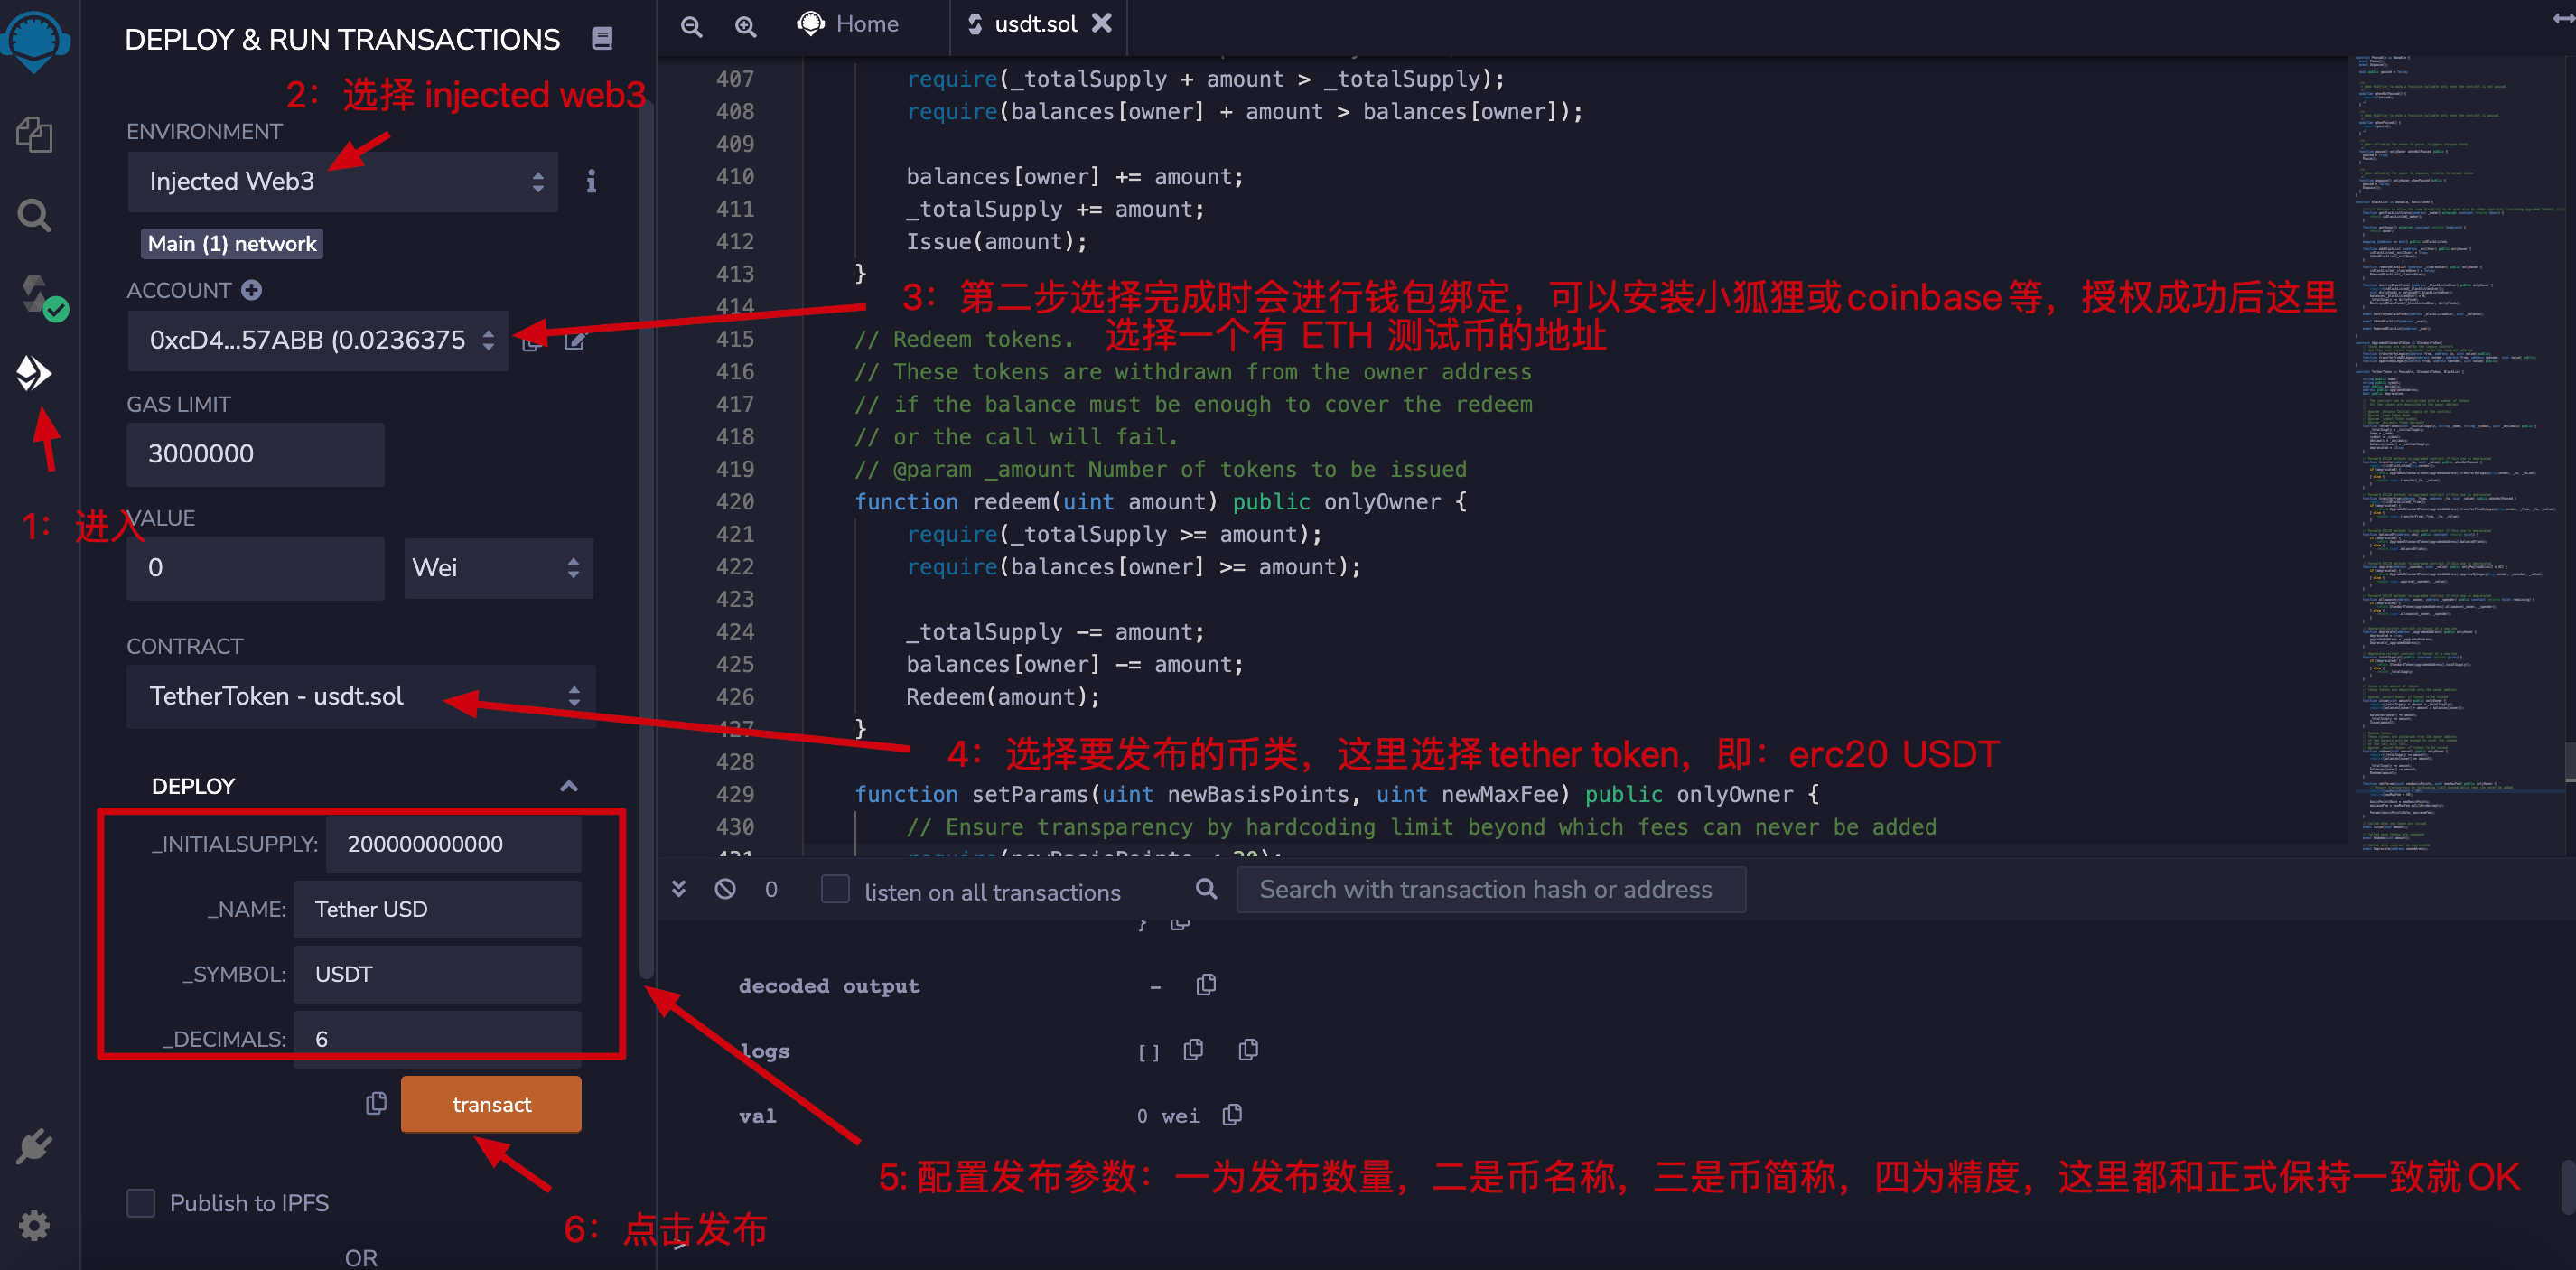
Task: Collapse the DEPLOY section
Action: pyautogui.click(x=569, y=786)
